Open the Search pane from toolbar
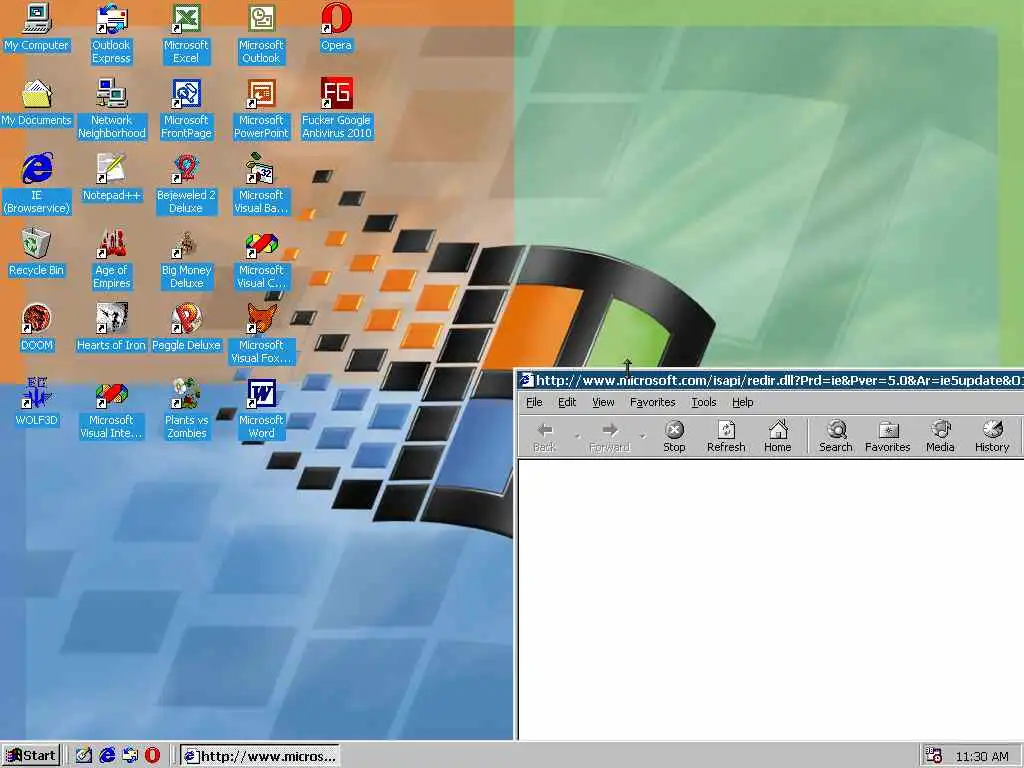1024x768 pixels. tap(836, 436)
